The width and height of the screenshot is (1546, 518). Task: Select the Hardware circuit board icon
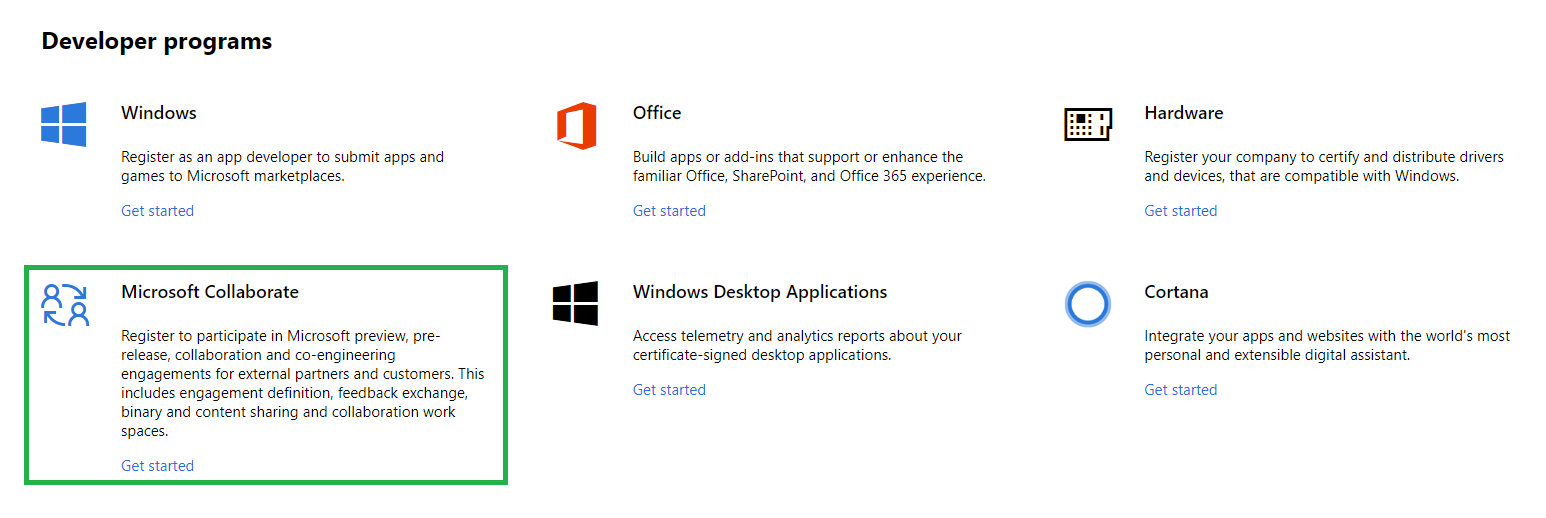[1088, 125]
